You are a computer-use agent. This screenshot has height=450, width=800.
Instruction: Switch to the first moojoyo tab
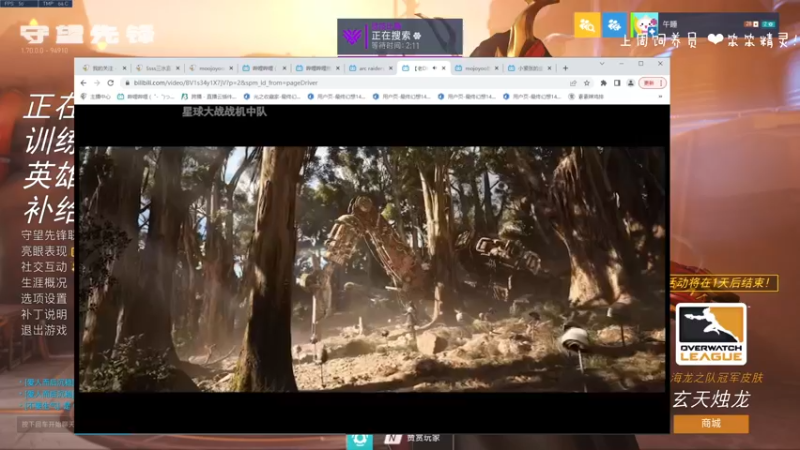point(210,68)
